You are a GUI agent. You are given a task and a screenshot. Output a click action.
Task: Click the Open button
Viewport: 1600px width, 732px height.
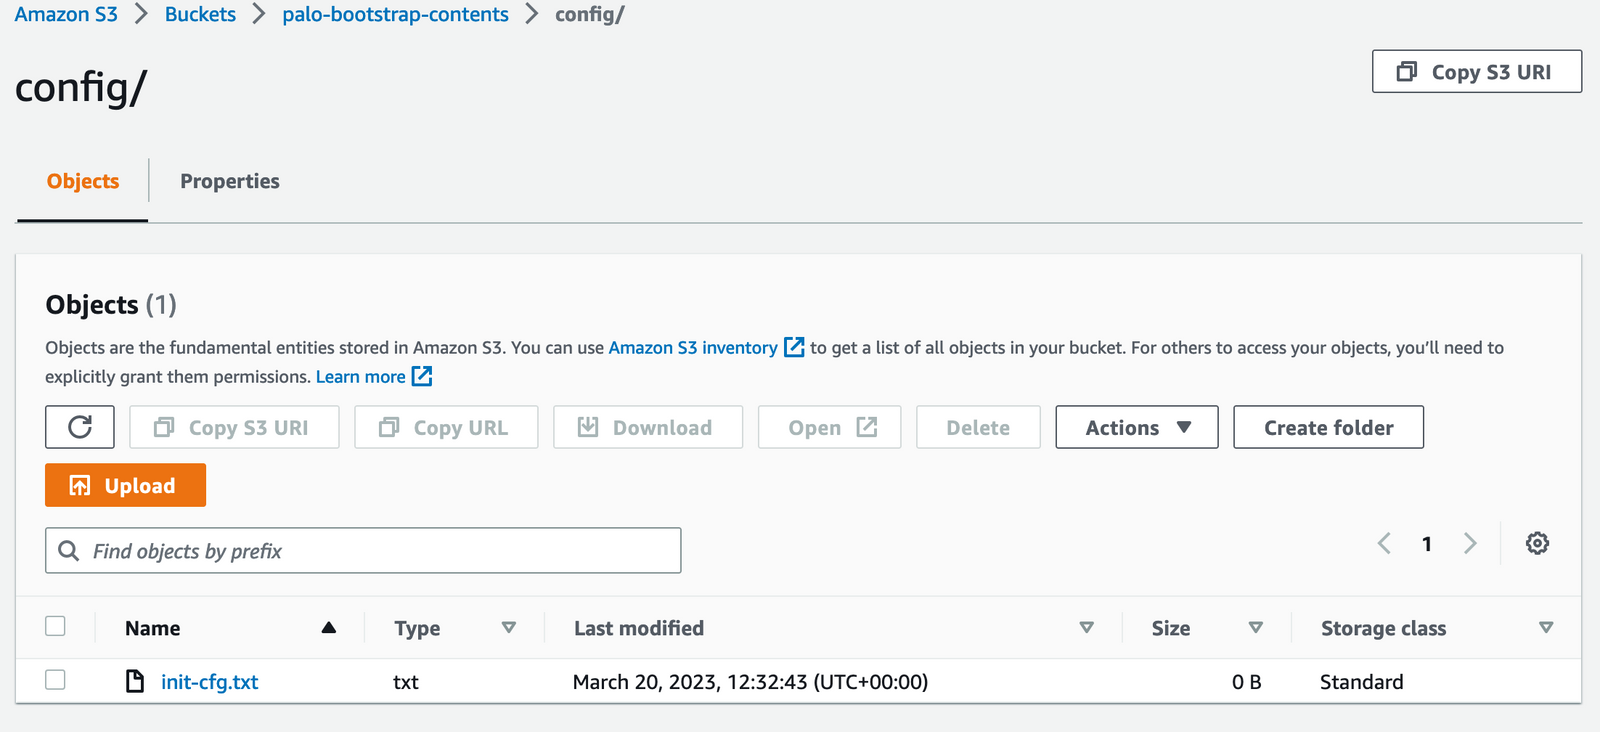829,427
